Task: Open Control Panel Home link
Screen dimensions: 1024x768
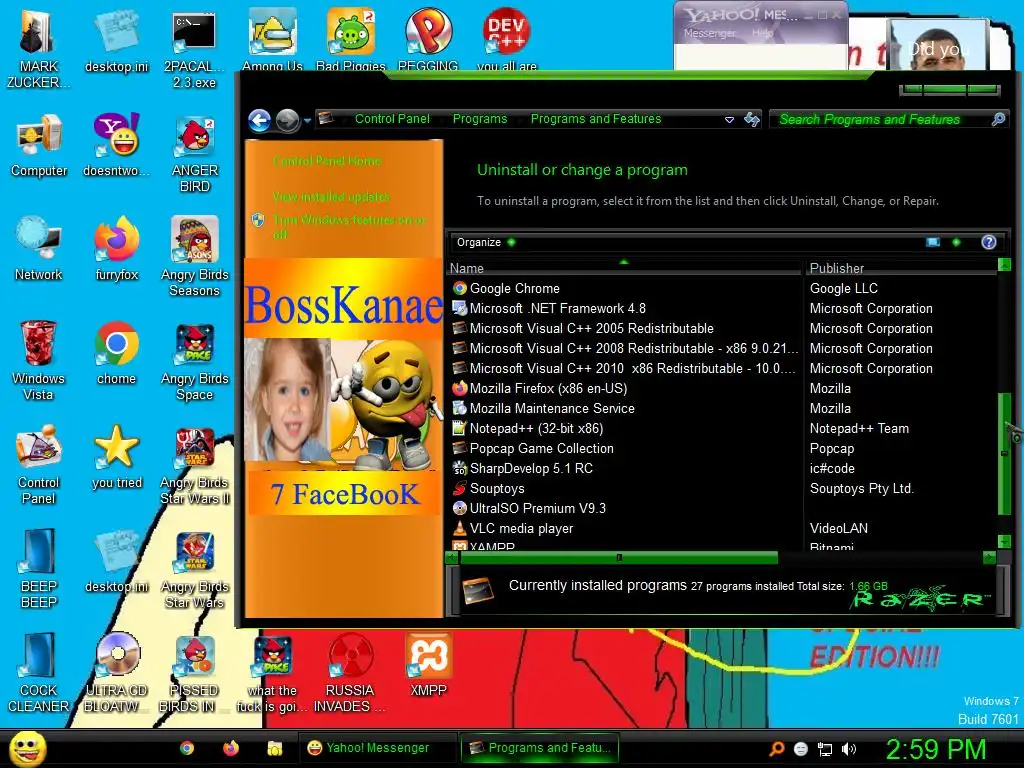Action: point(327,161)
